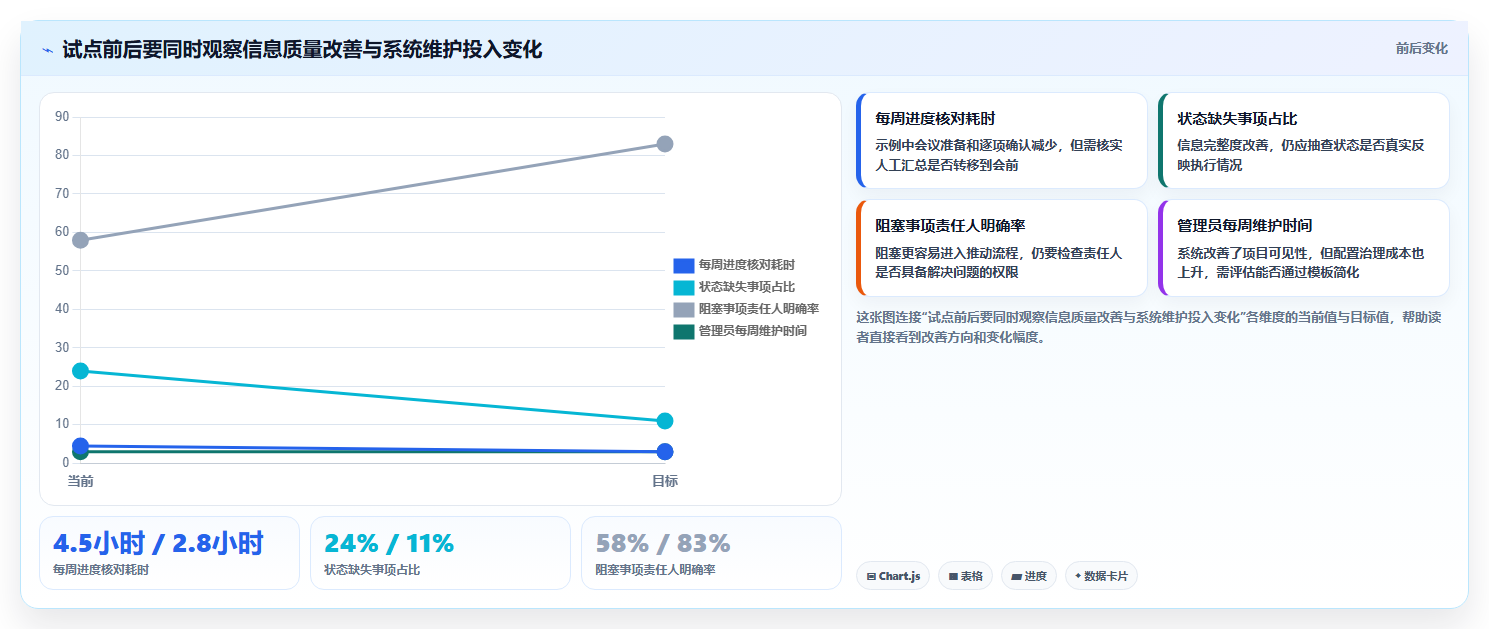Open the 24% / 11% stat card
The image size is (1489, 629).
(x=440, y=553)
